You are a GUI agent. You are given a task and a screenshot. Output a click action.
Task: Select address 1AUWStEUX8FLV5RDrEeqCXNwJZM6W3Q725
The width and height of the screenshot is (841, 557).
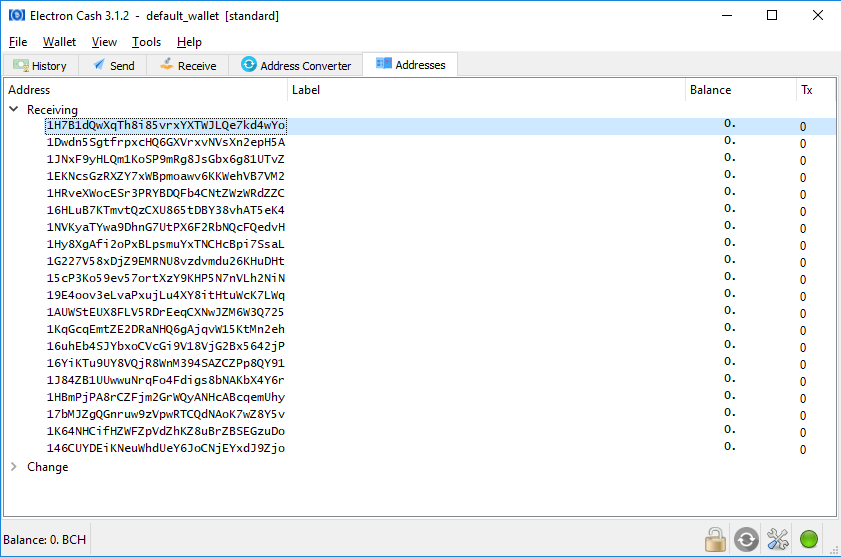tap(166, 312)
